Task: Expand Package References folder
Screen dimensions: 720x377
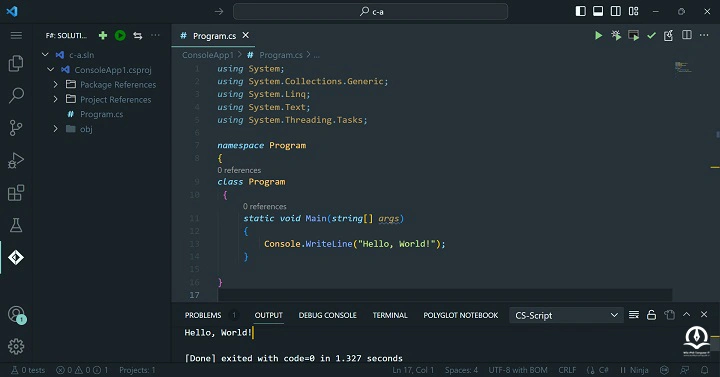Action: [56, 84]
